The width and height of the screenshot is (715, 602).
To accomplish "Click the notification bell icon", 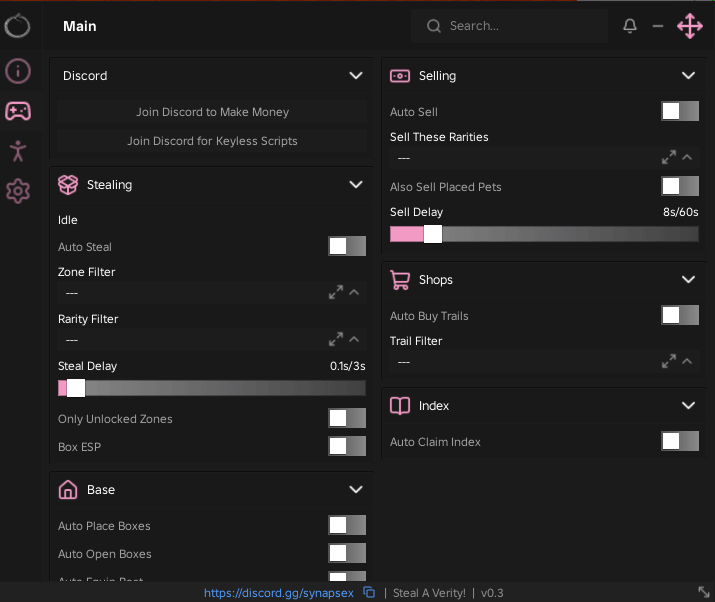I will 630,26.
